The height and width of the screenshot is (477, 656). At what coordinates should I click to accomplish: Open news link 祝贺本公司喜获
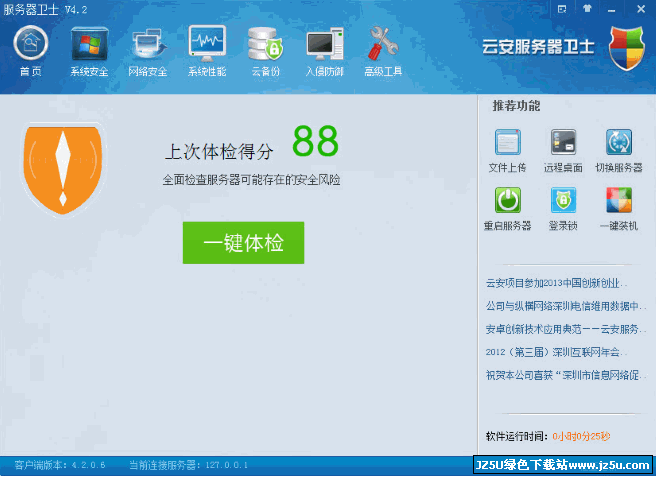tap(566, 375)
